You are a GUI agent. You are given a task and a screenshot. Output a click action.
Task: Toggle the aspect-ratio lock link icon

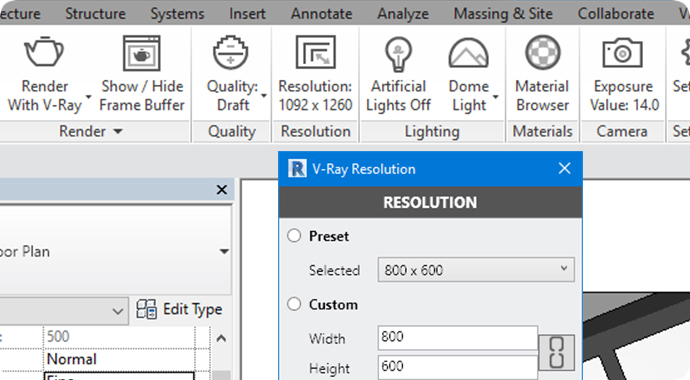click(x=556, y=352)
